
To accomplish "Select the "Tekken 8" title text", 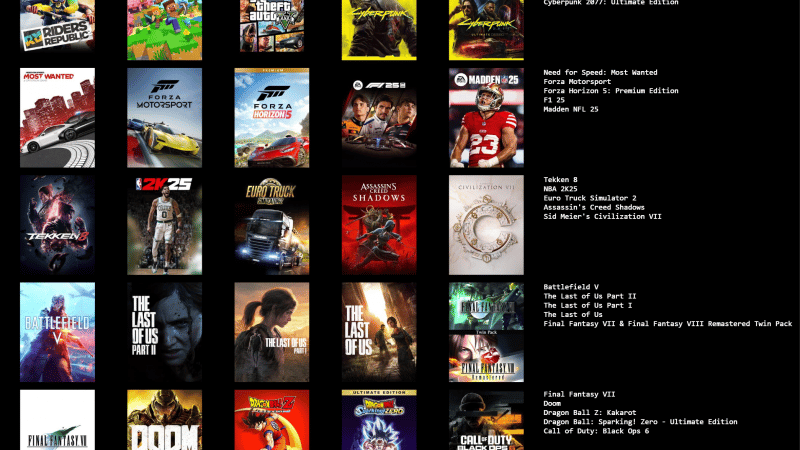I will 560,180.
